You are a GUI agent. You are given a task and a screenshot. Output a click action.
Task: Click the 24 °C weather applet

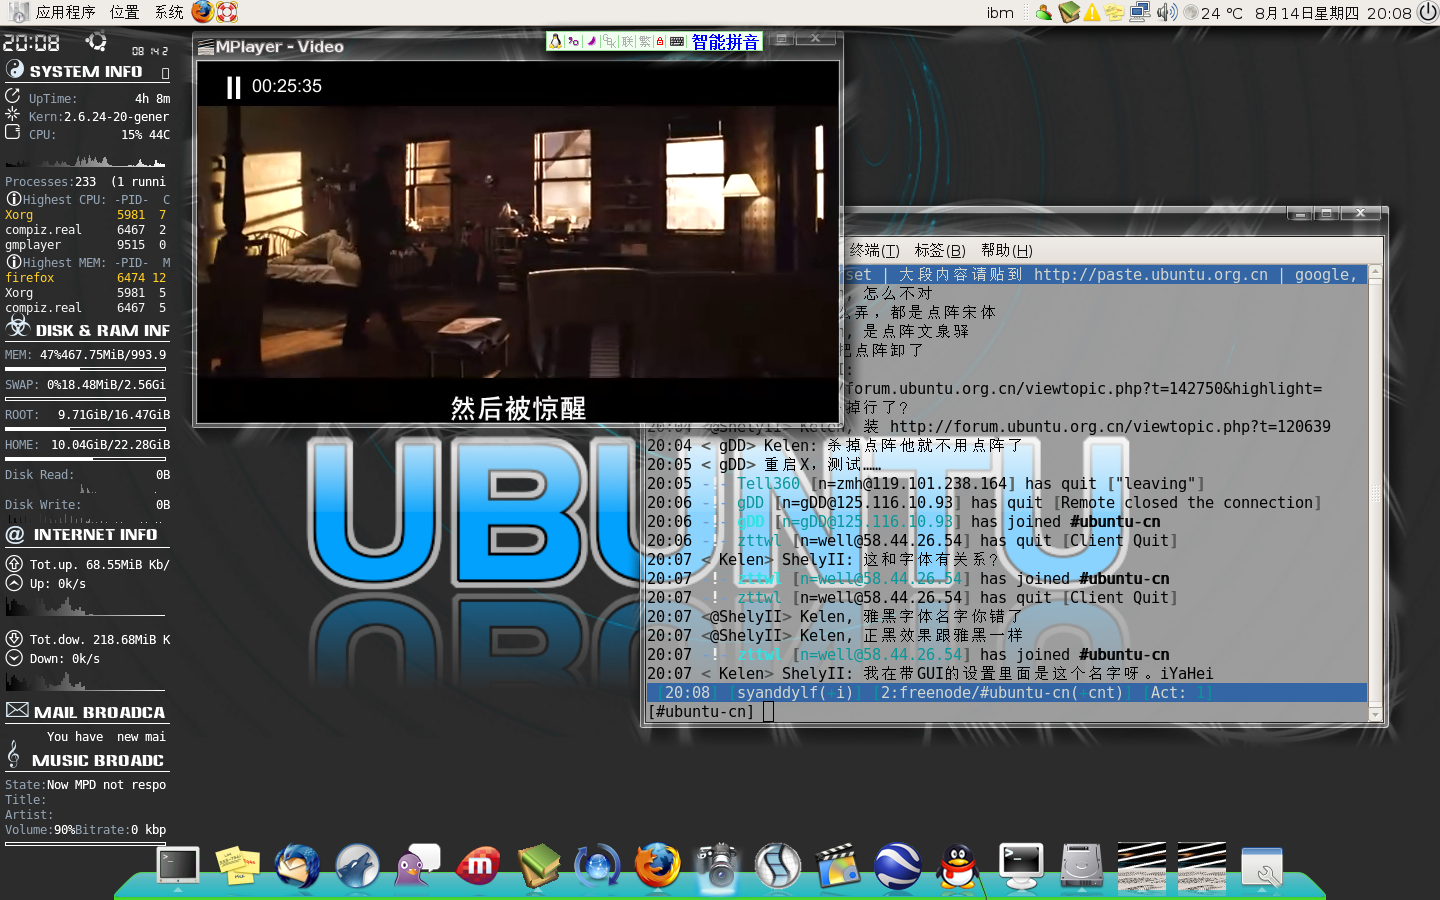click(x=1213, y=13)
